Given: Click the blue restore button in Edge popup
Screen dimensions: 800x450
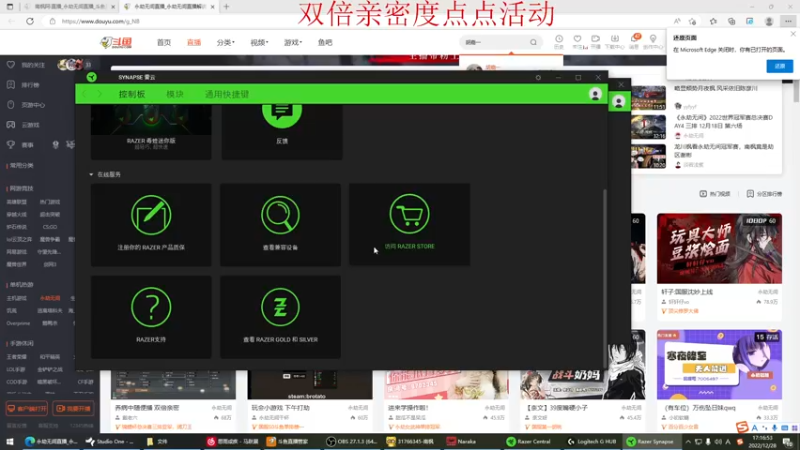Looking at the screenshot, I should (x=780, y=66).
